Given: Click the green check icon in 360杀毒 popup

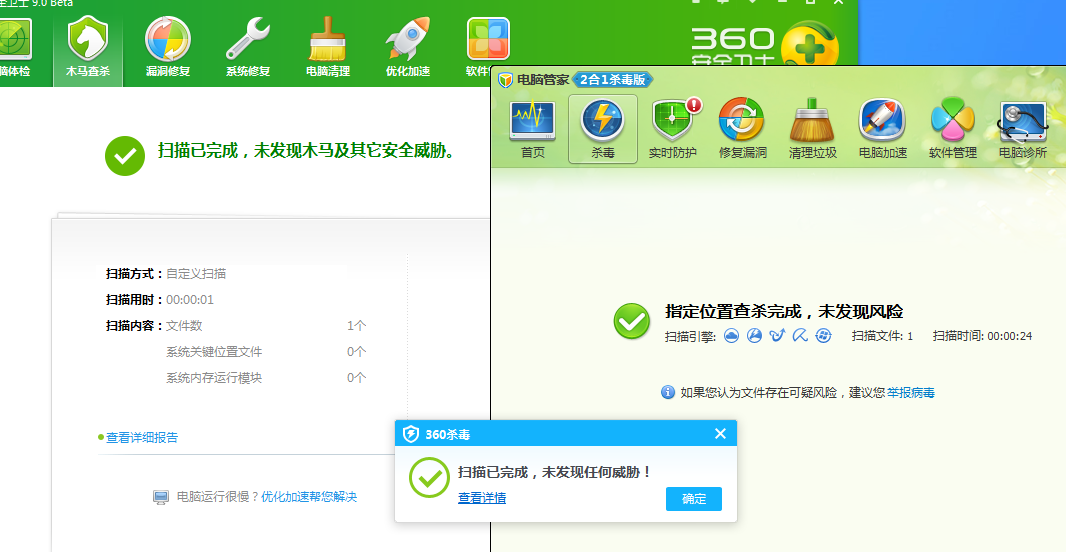Looking at the screenshot, I should 429,477.
